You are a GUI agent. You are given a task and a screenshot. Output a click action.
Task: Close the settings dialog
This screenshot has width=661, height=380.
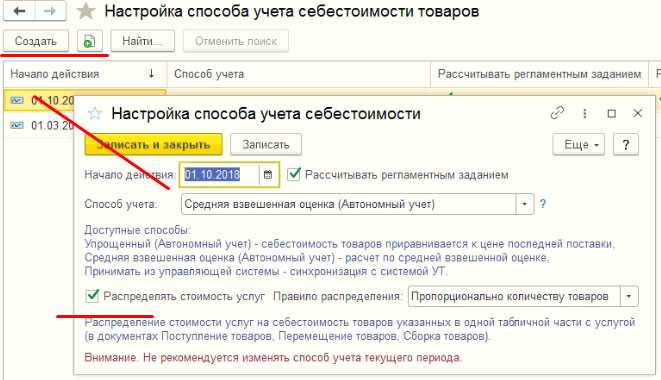coord(637,113)
